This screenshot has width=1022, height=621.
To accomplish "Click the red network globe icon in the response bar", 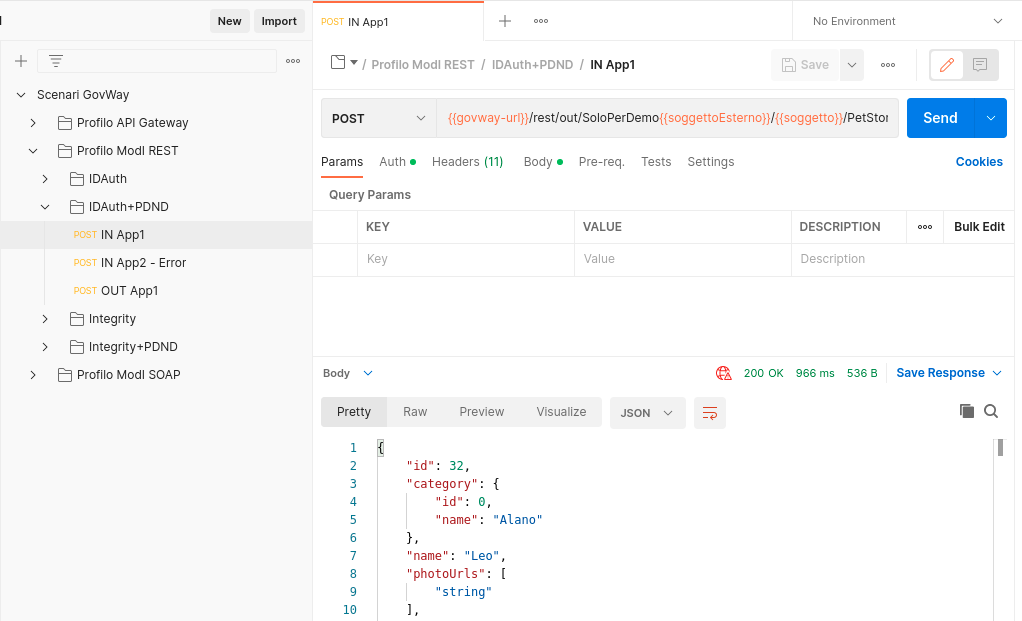I will click(x=723, y=373).
